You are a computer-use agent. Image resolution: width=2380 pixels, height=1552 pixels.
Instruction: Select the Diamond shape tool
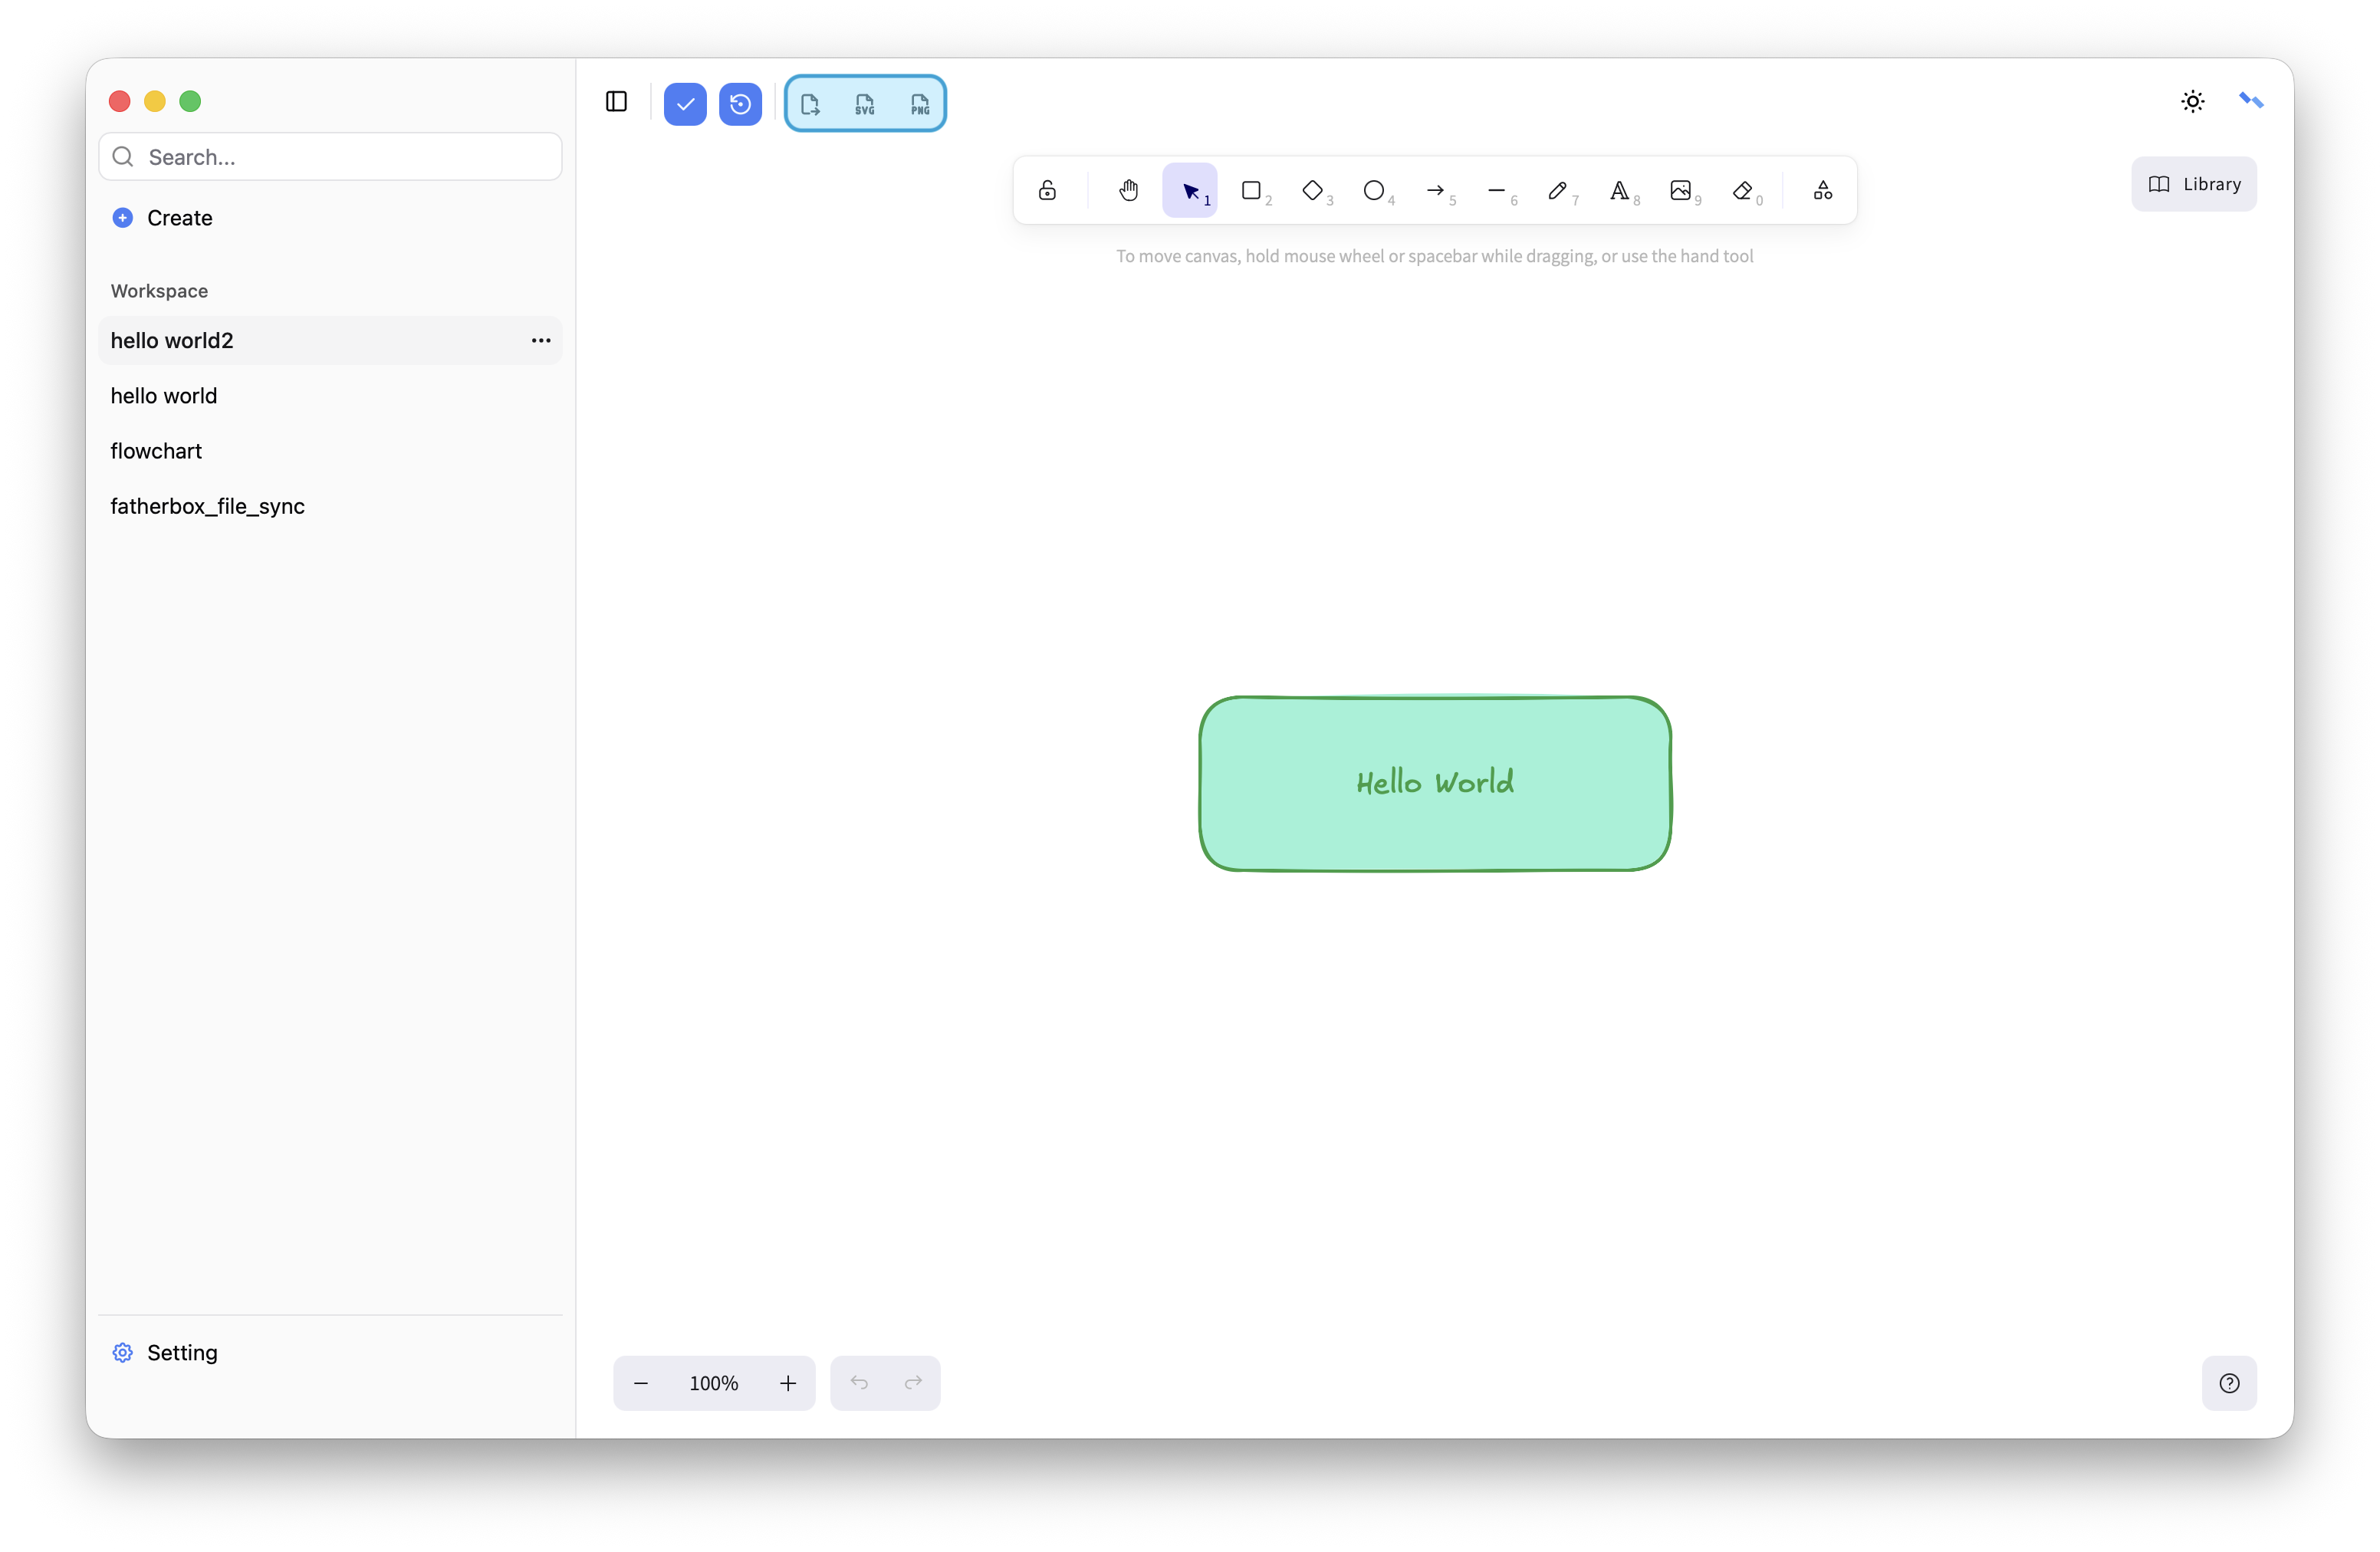pos(1312,190)
